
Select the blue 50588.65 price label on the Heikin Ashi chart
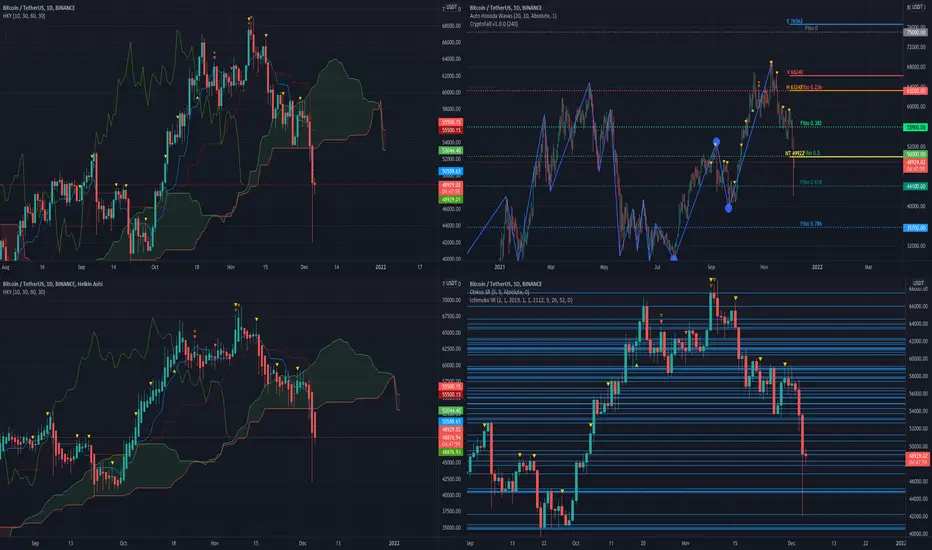pyautogui.click(x=451, y=422)
